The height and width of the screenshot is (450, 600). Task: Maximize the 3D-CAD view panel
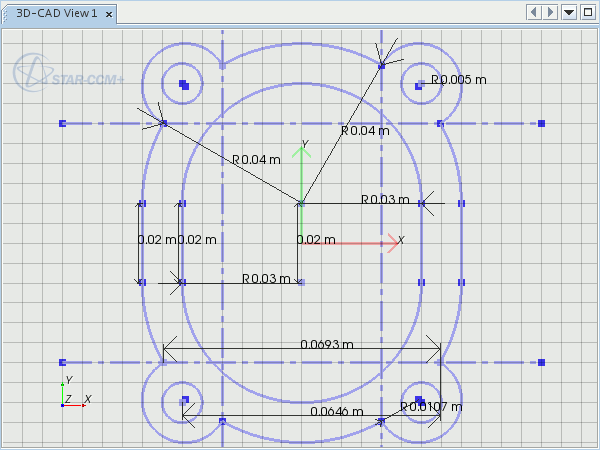tap(587, 12)
